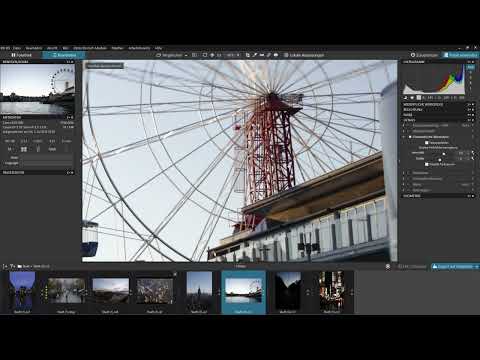This screenshot has height=360, width=480.
Task: Click the grid icon in metadata panel
Action: [24, 149]
